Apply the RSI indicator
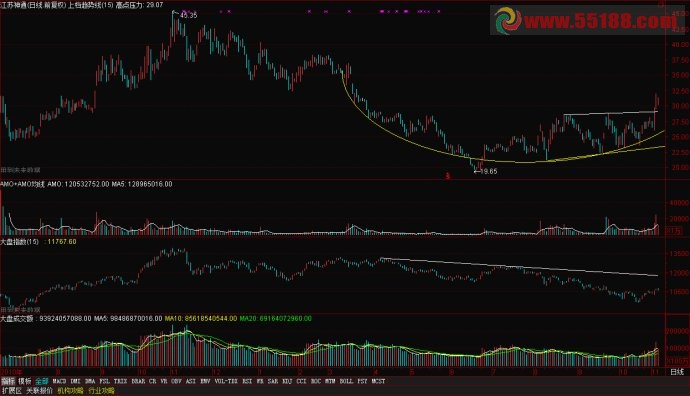This screenshot has width=690, height=396. (x=247, y=381)
